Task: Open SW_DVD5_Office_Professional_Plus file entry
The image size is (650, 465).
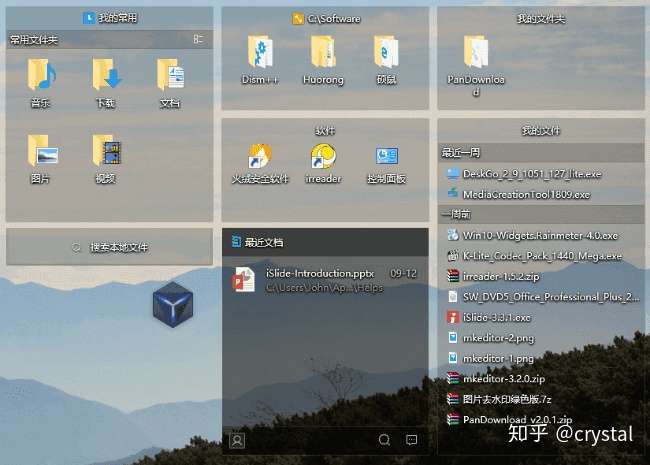Action: pyautogui.click(x=551, y=297)
